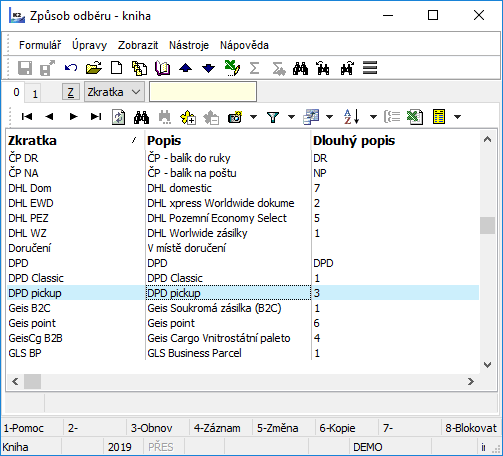Click the sigma sum icon
This screenshot has width=503, height=456.
pos(254,68)
